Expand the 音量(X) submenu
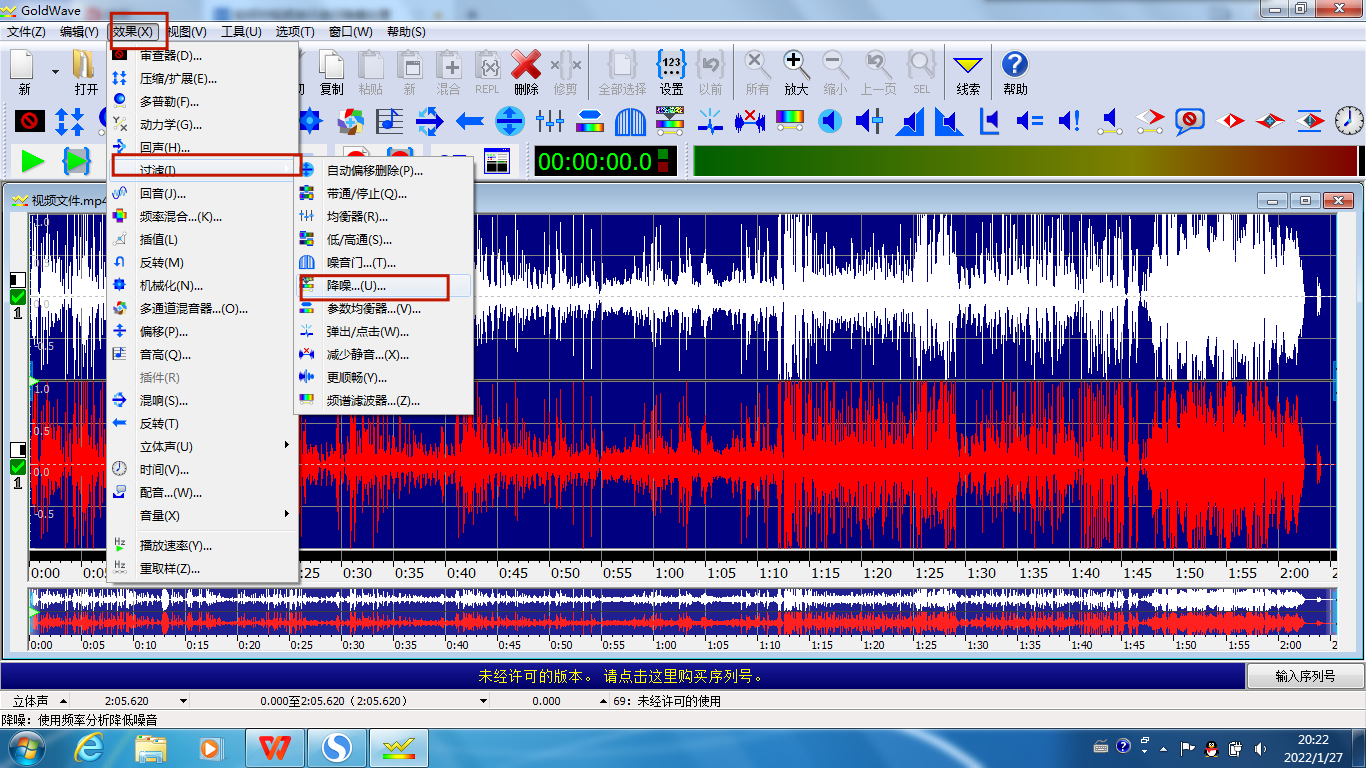This screenshot has height=768, width=1366. (203, 515)
